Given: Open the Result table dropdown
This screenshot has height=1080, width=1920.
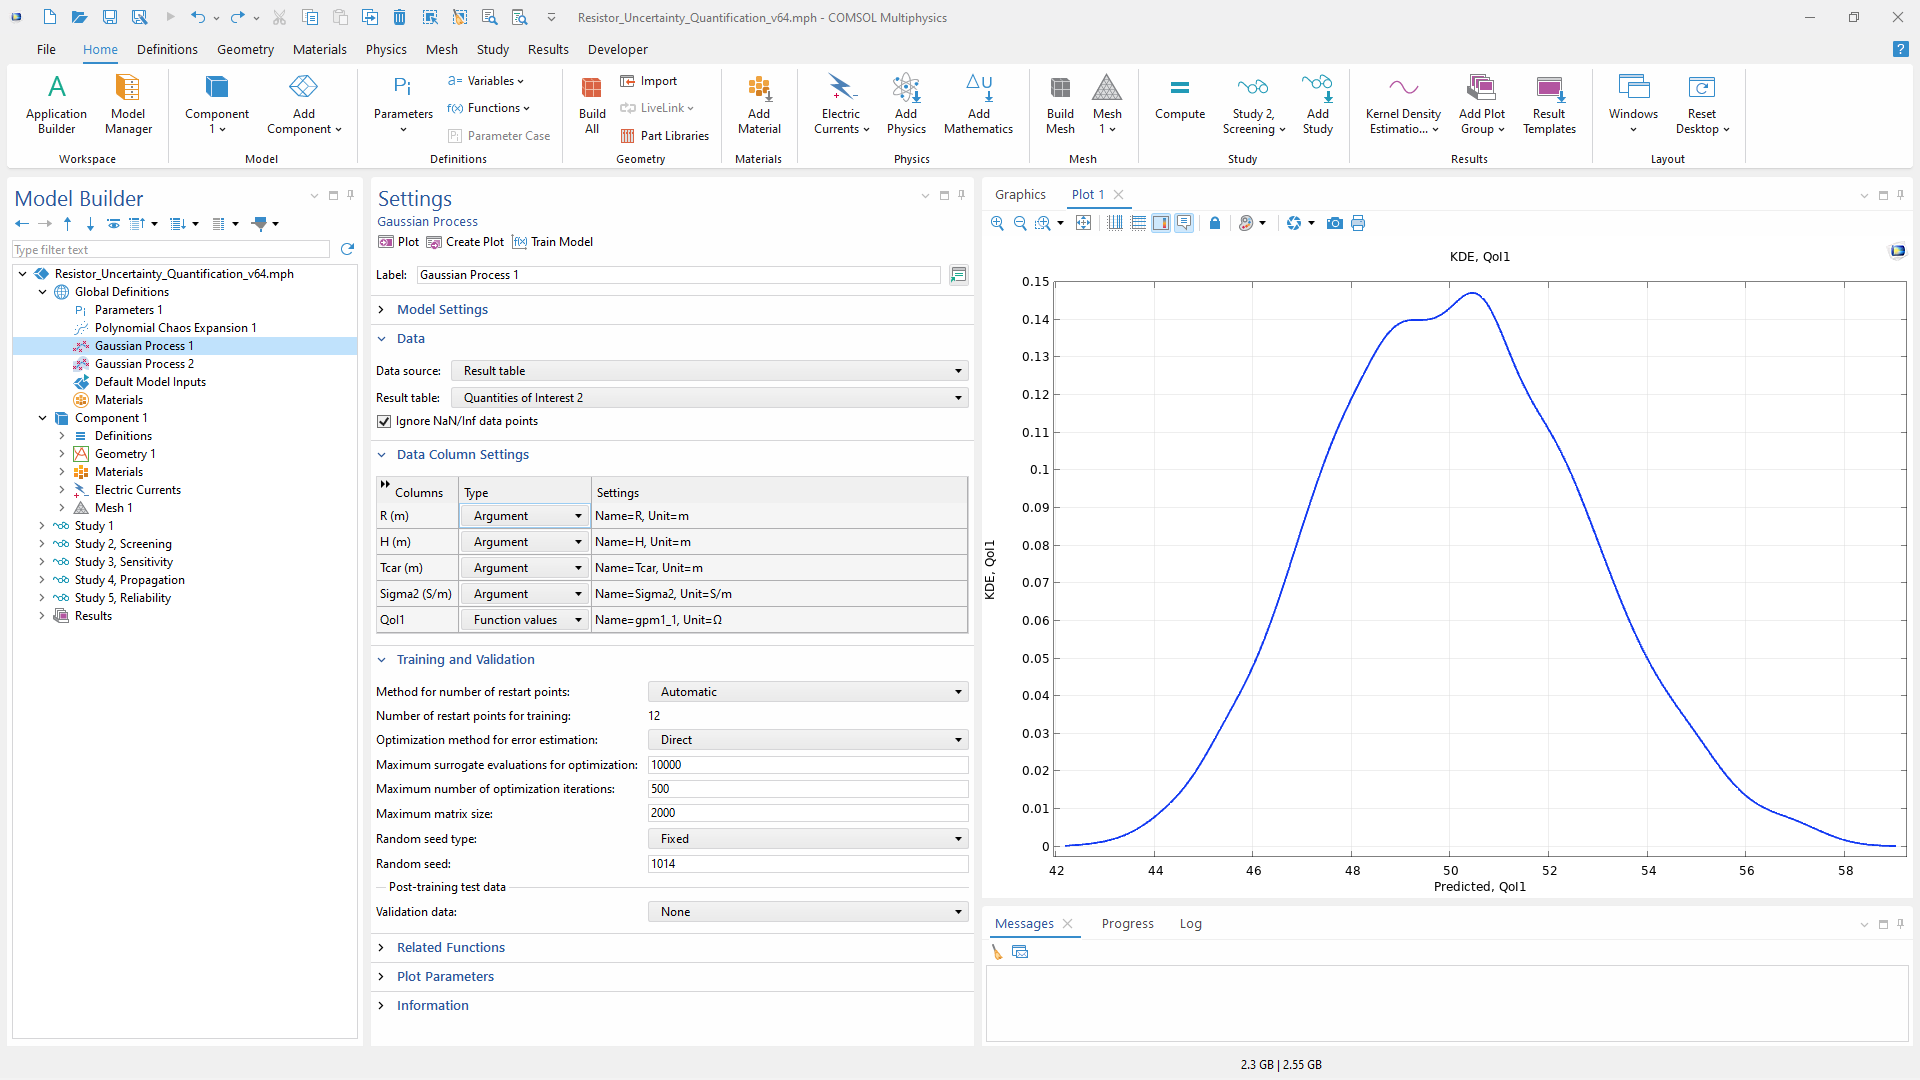Looking at the screenshot, I should (x=710, y=398).
